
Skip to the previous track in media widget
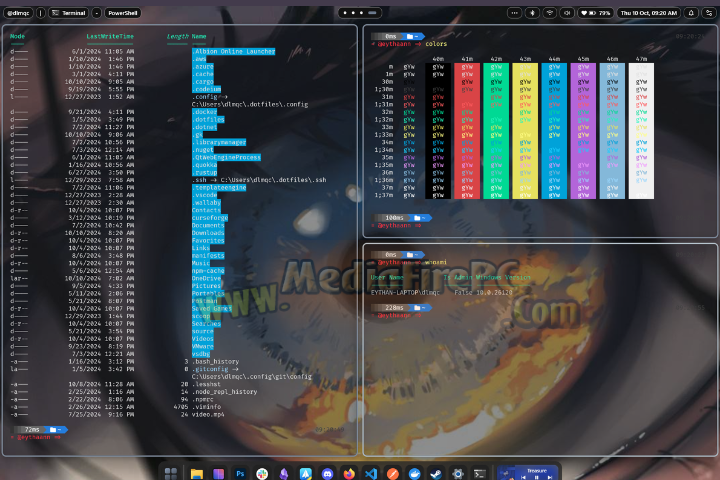click(x=523, y=477)
